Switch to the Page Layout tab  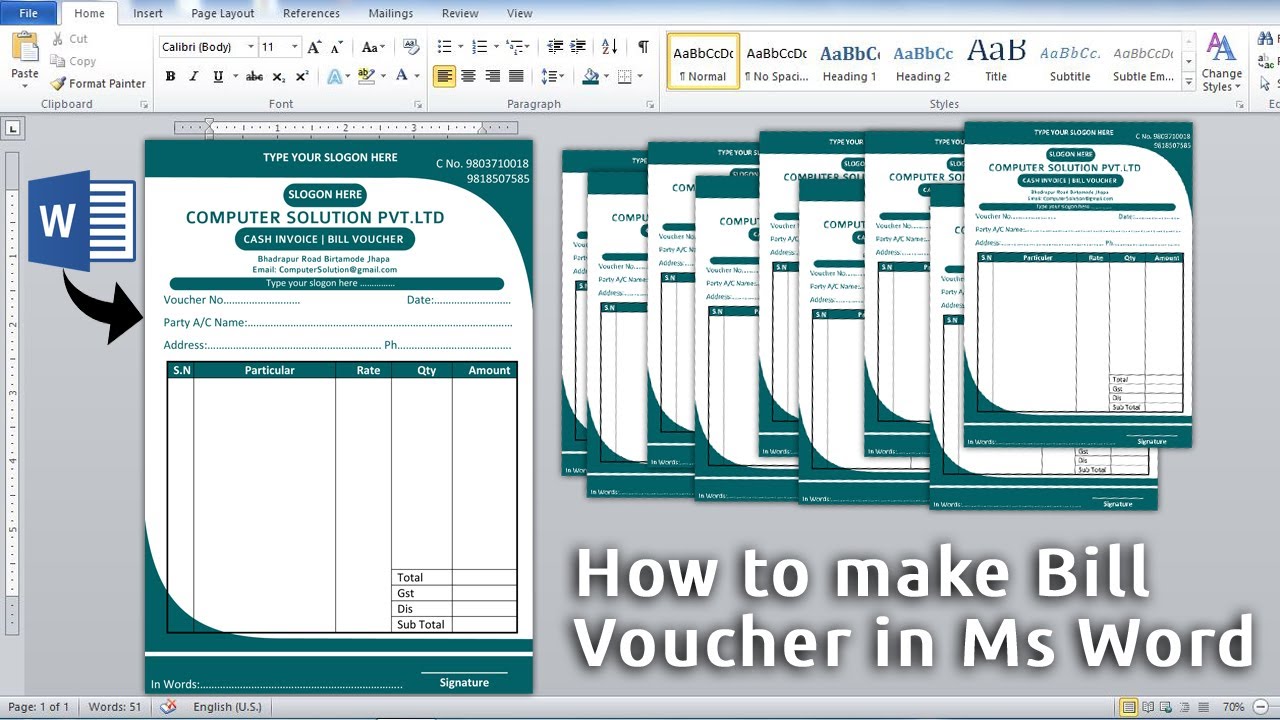(x=223, y=13)
